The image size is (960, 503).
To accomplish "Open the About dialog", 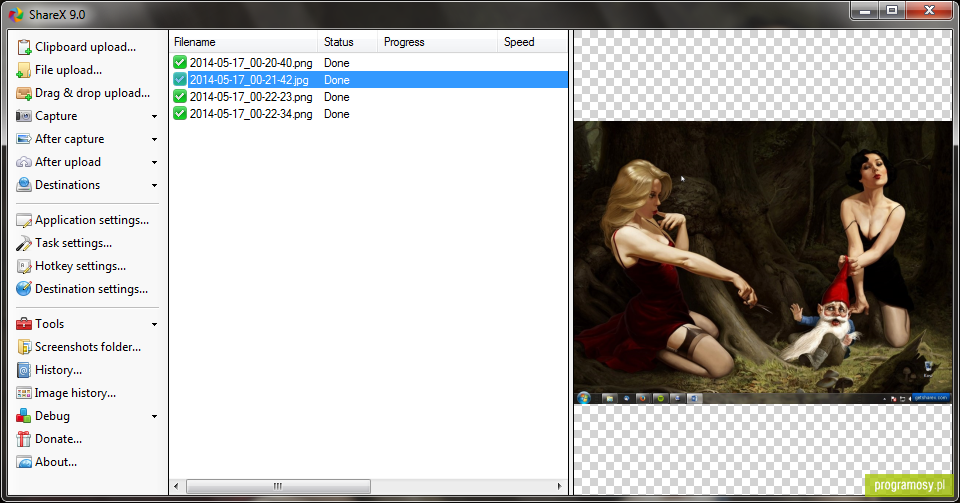I will pyautogui.click(x=56, y=462).
